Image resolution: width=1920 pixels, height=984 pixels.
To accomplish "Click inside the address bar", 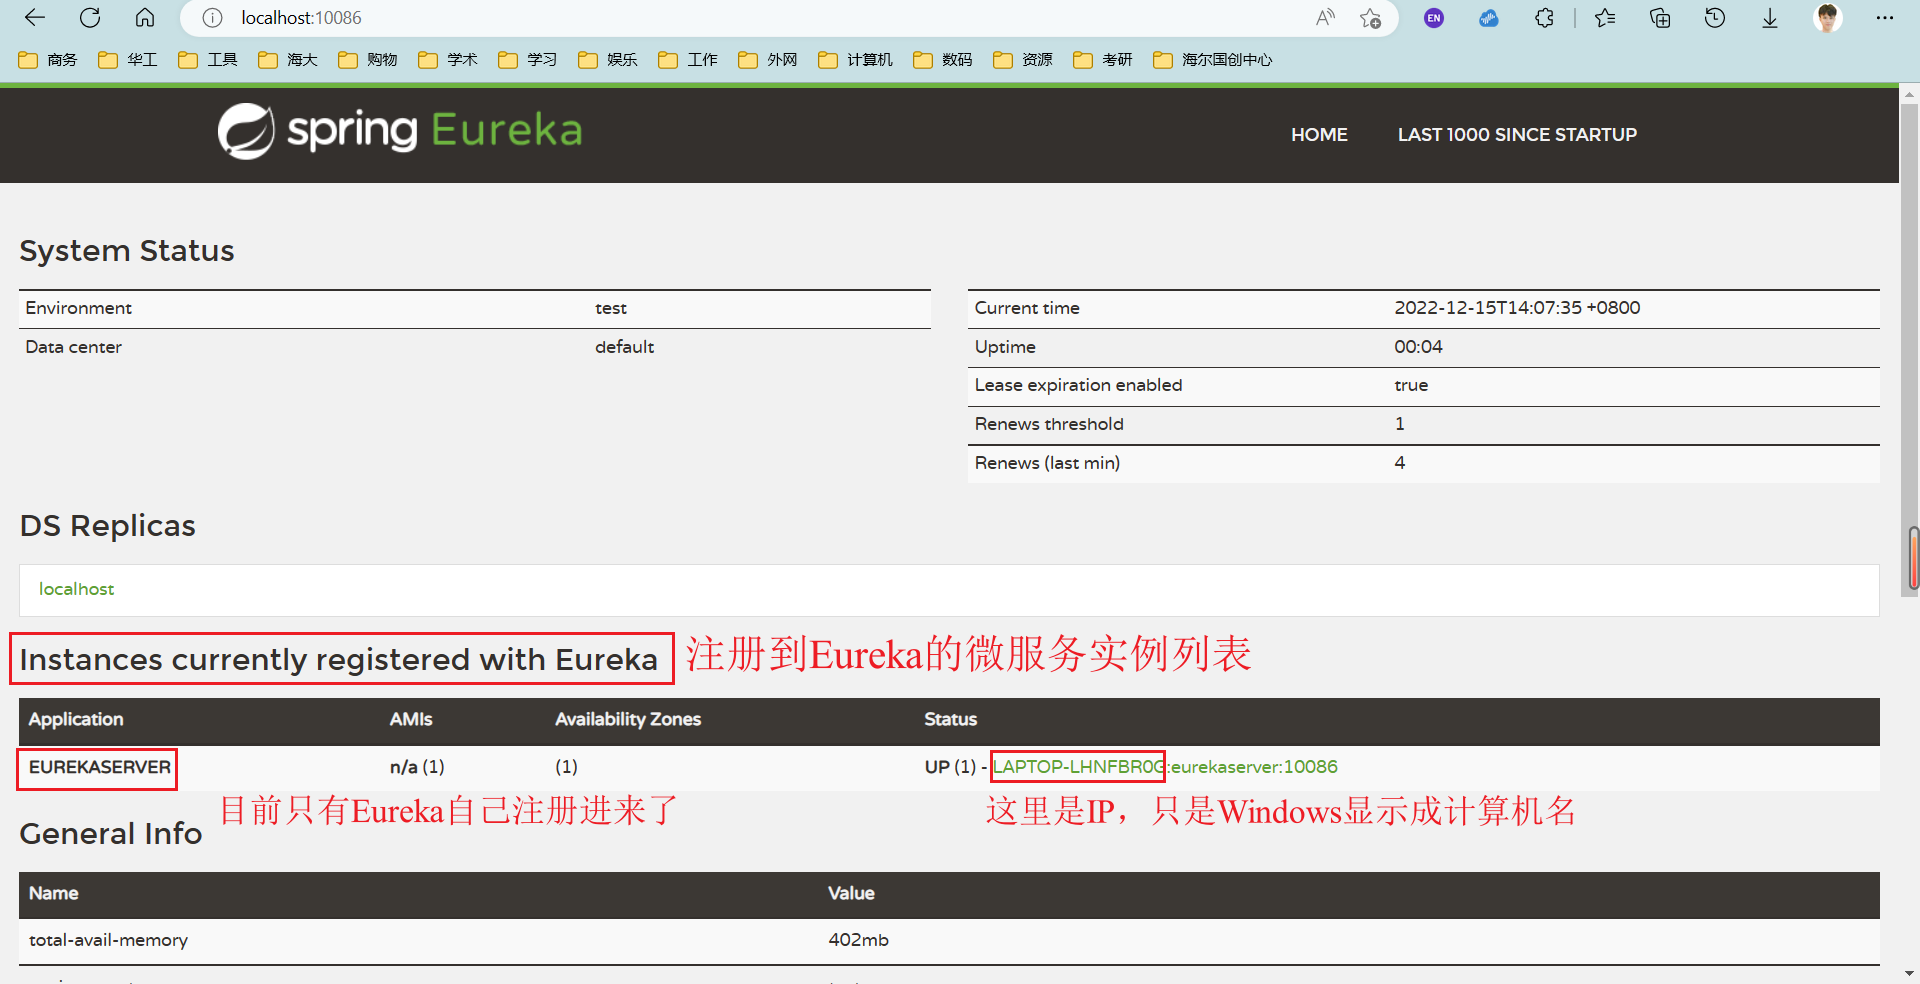I will [x=600, y=17].
